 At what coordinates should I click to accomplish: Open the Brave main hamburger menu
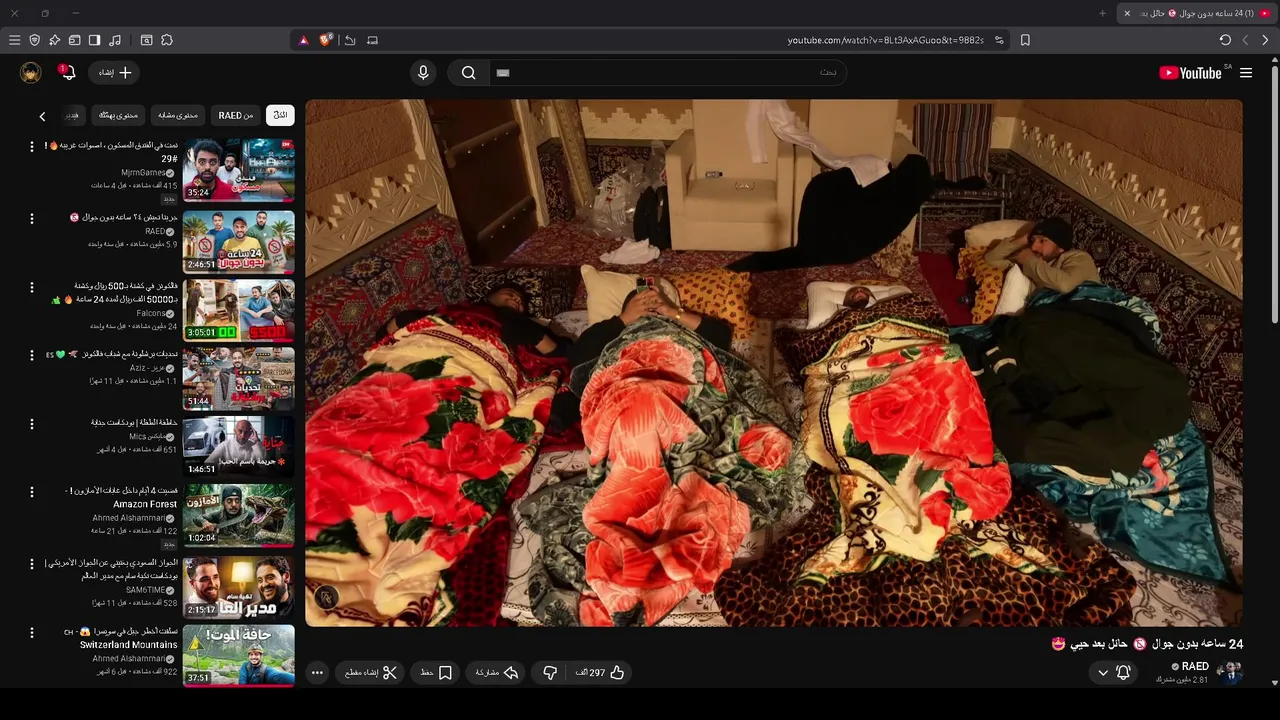point(14,40)
